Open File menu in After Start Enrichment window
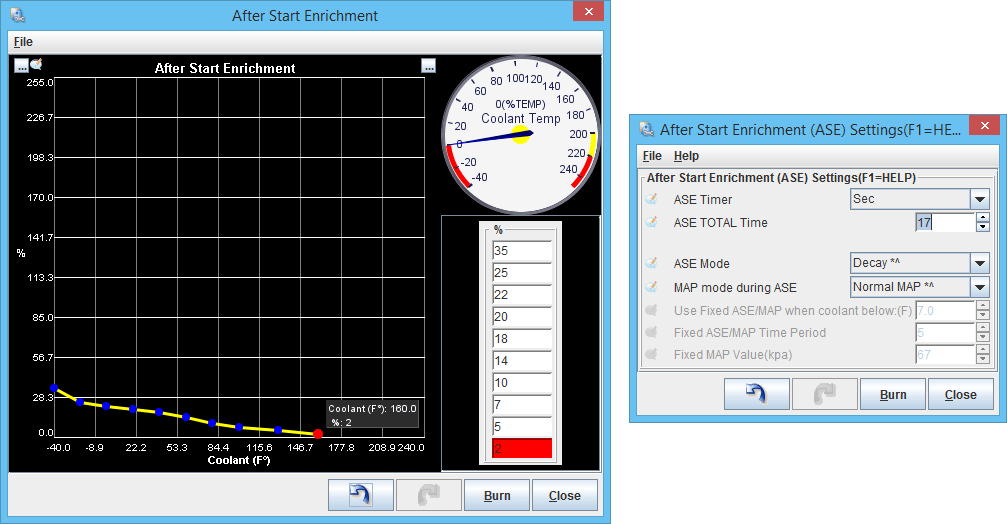1007x524 pixels. tap(23, 42)
